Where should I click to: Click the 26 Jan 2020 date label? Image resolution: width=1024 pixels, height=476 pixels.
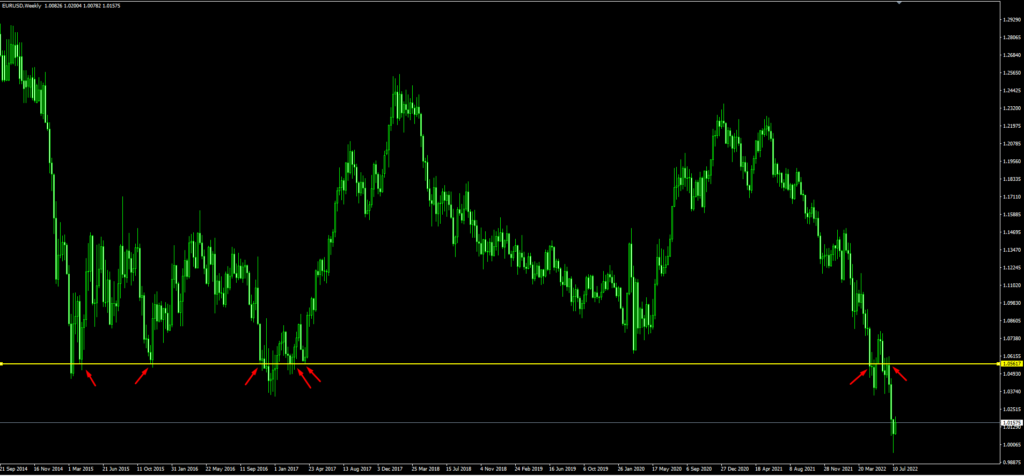click(633, 467)
